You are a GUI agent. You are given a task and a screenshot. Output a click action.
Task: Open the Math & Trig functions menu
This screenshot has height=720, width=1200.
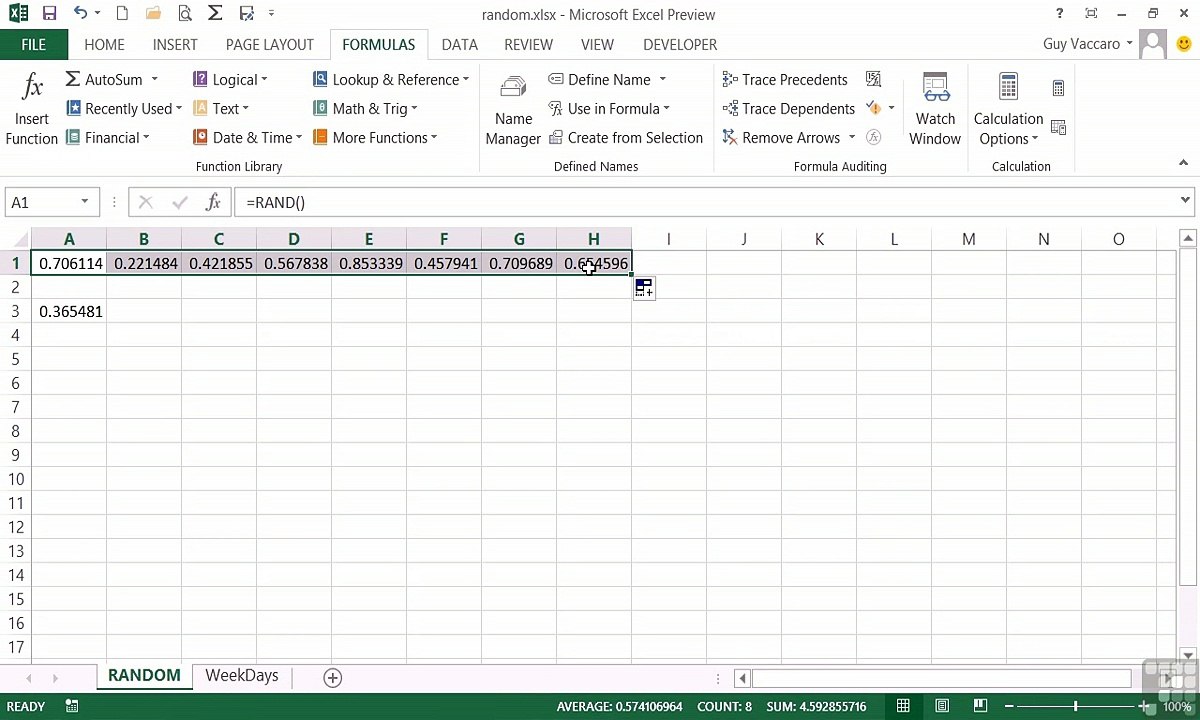(365, 108)
